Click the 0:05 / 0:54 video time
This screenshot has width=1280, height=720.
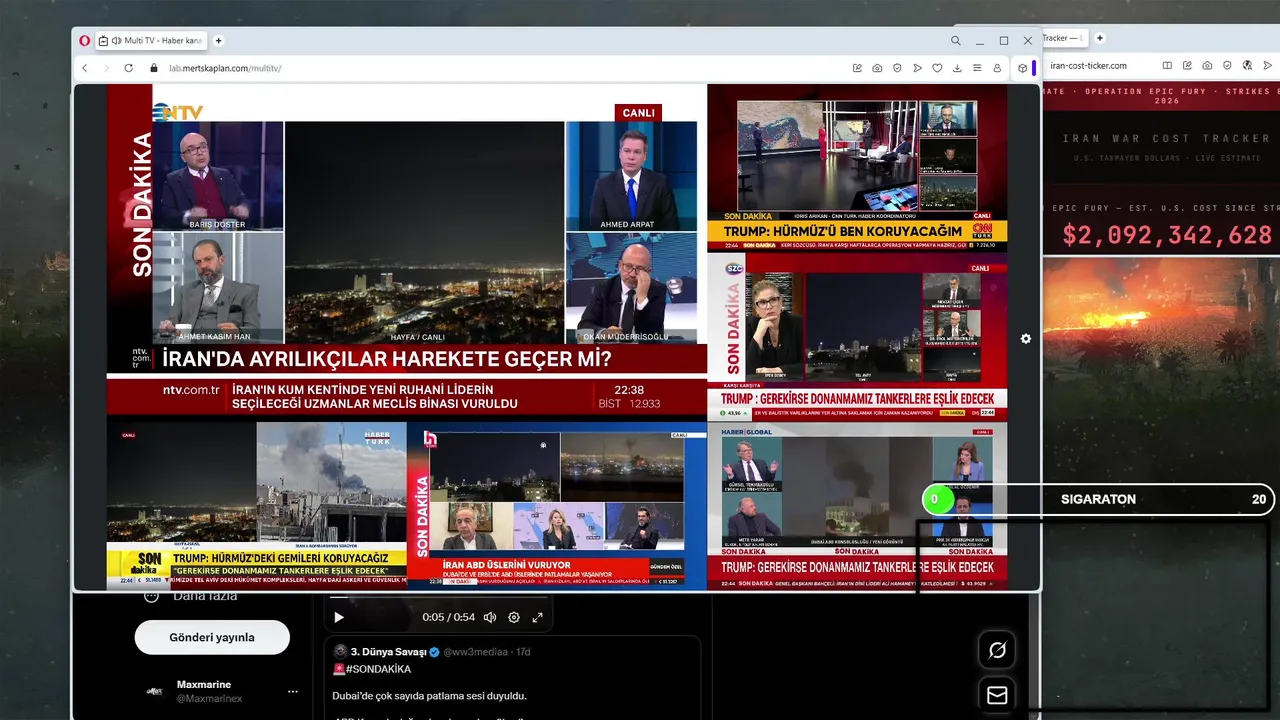tap(449, 618)
